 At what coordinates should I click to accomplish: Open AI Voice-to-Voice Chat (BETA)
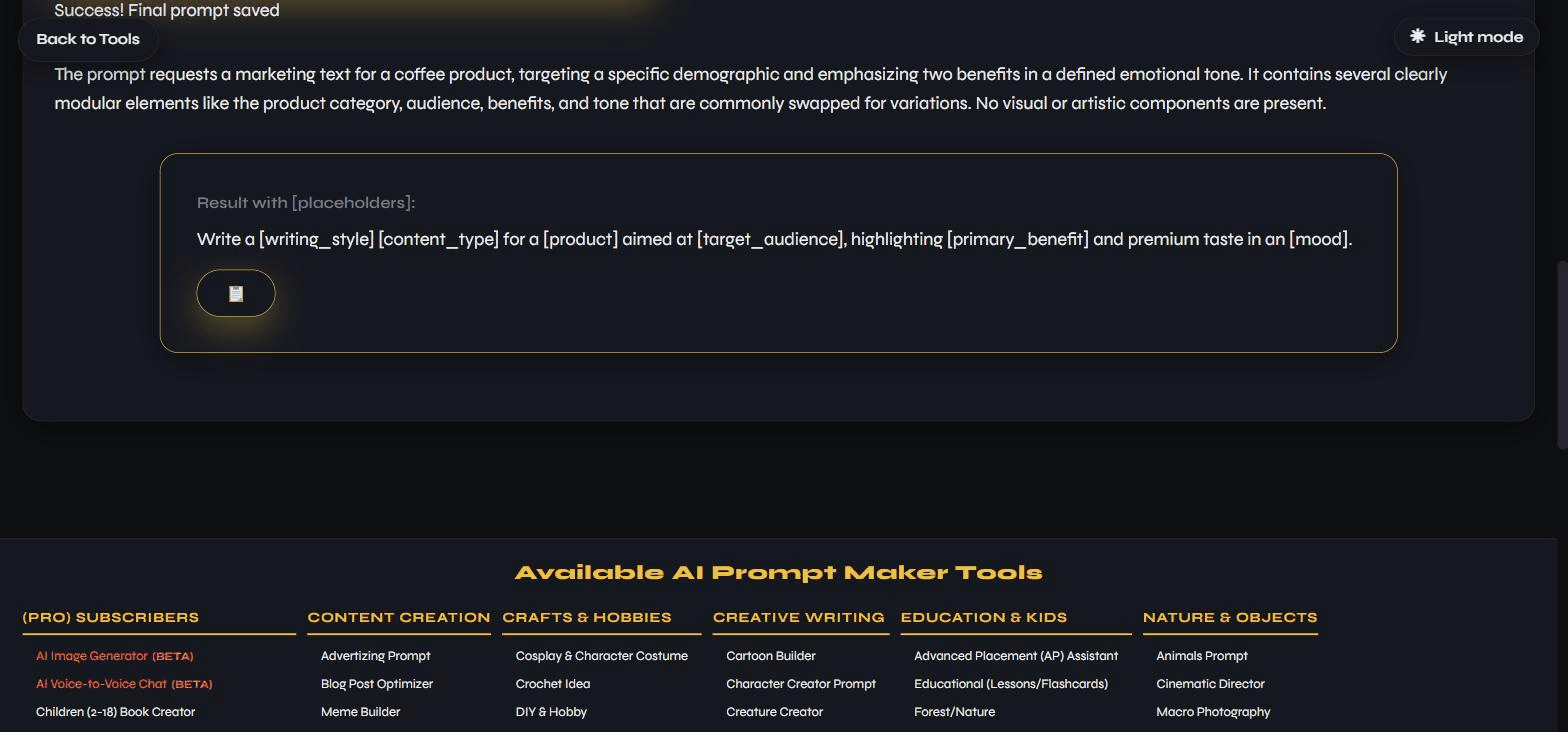click(x=124, y=684)
